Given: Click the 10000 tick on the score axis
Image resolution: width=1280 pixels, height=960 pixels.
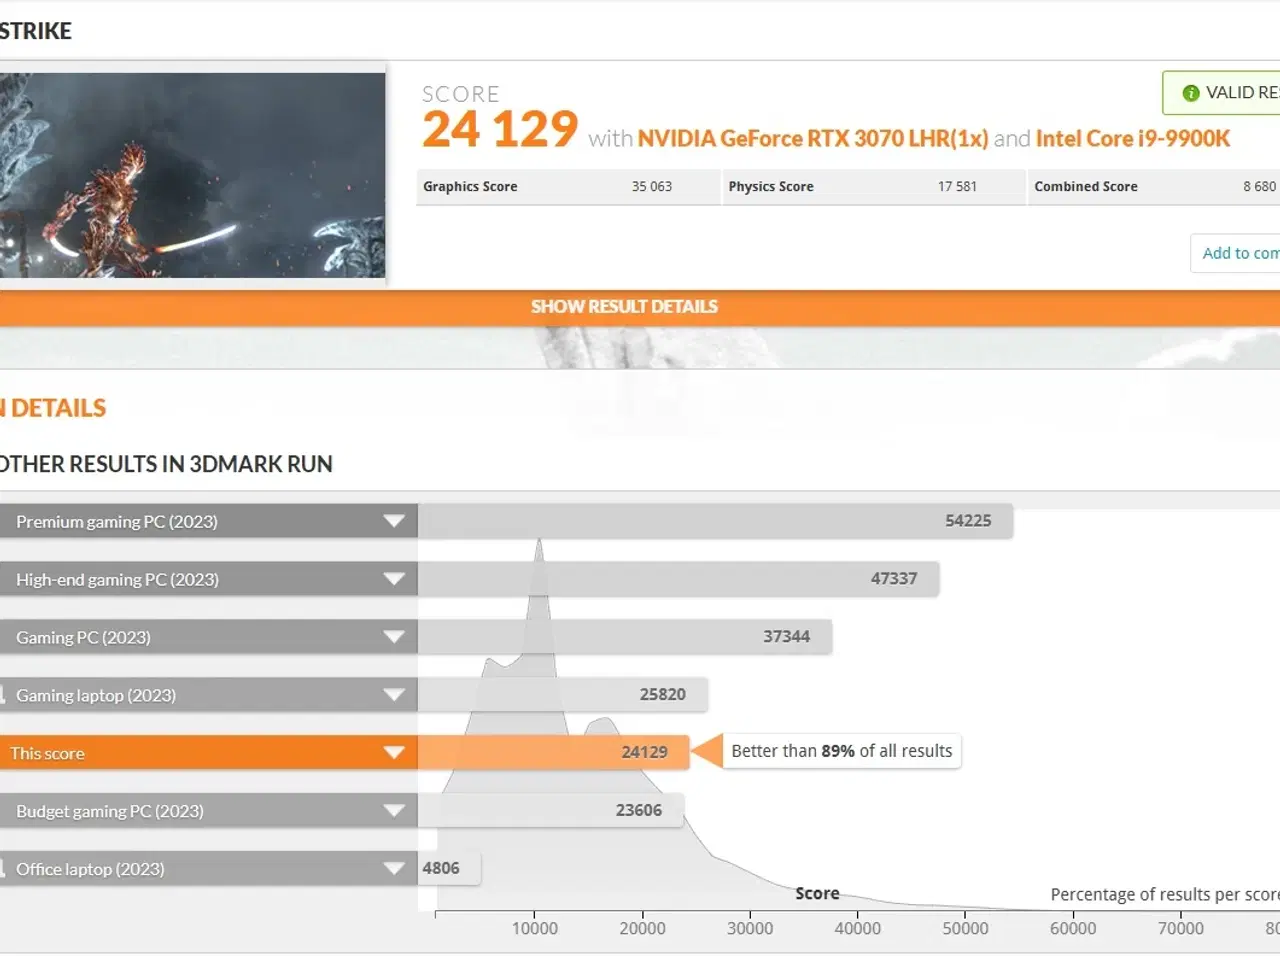Looking at the screenshot, I should click(x=535, y=928).
